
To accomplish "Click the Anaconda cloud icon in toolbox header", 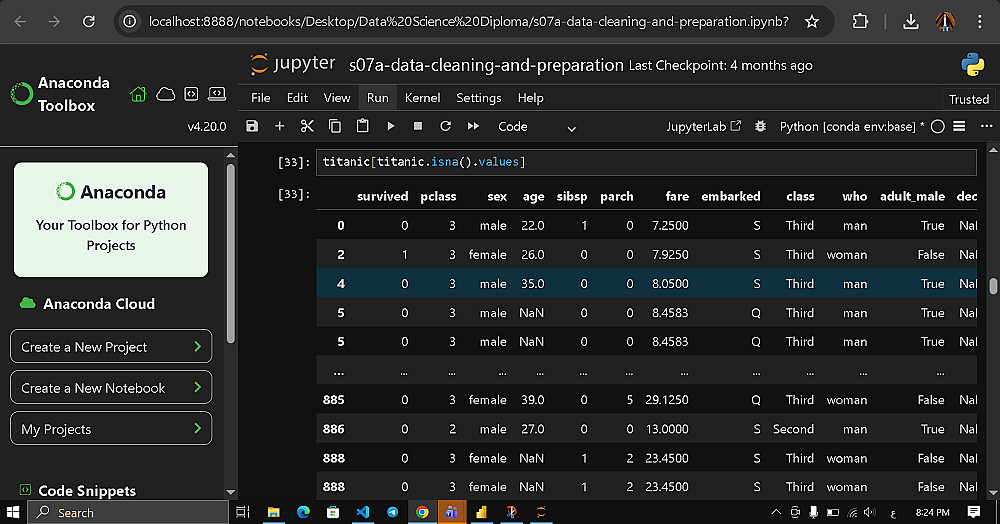I will (165, 94).
